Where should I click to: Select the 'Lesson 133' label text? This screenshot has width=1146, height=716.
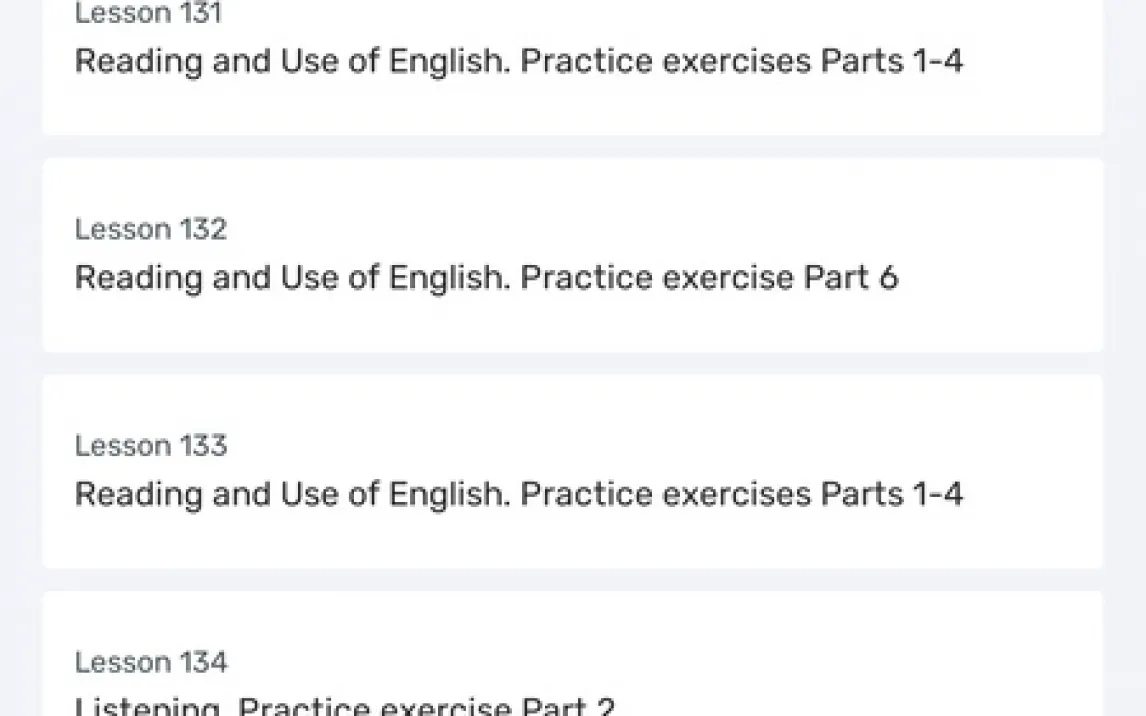[x=151, y=445]
